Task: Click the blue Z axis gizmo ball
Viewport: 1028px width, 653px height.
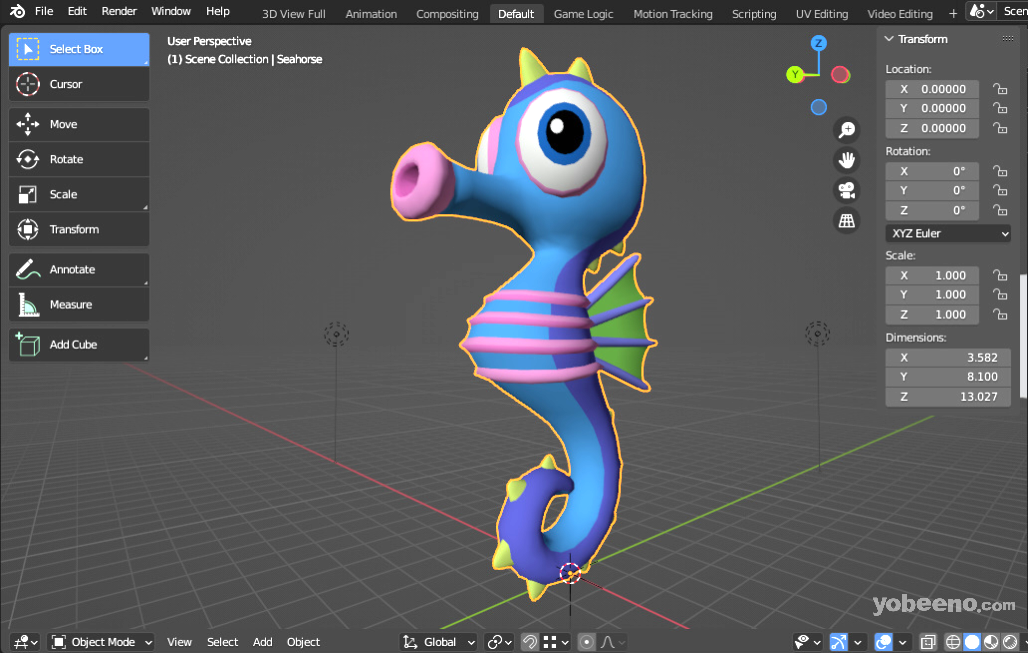Action: point(818,43)
